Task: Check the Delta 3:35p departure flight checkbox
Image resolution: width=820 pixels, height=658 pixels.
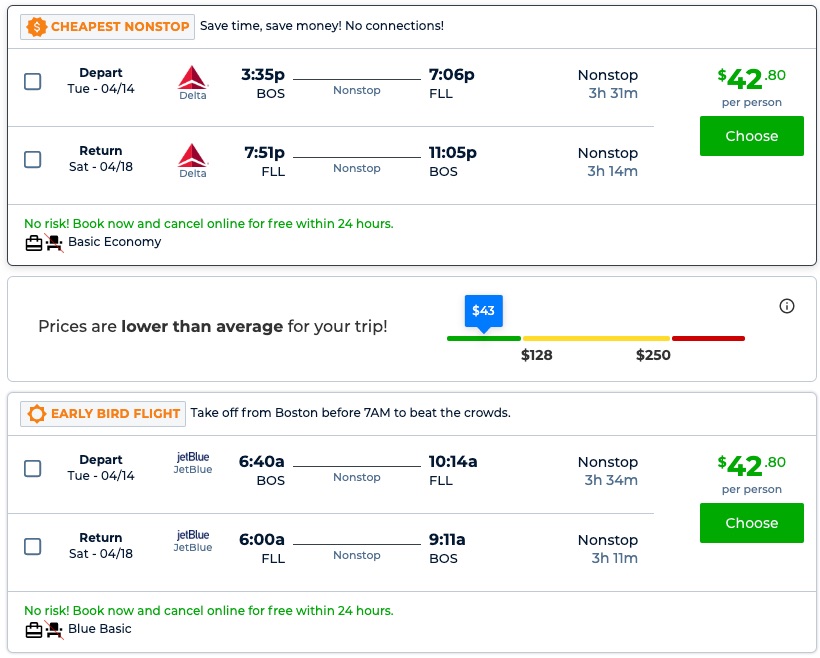Action: tap(33, 82)
